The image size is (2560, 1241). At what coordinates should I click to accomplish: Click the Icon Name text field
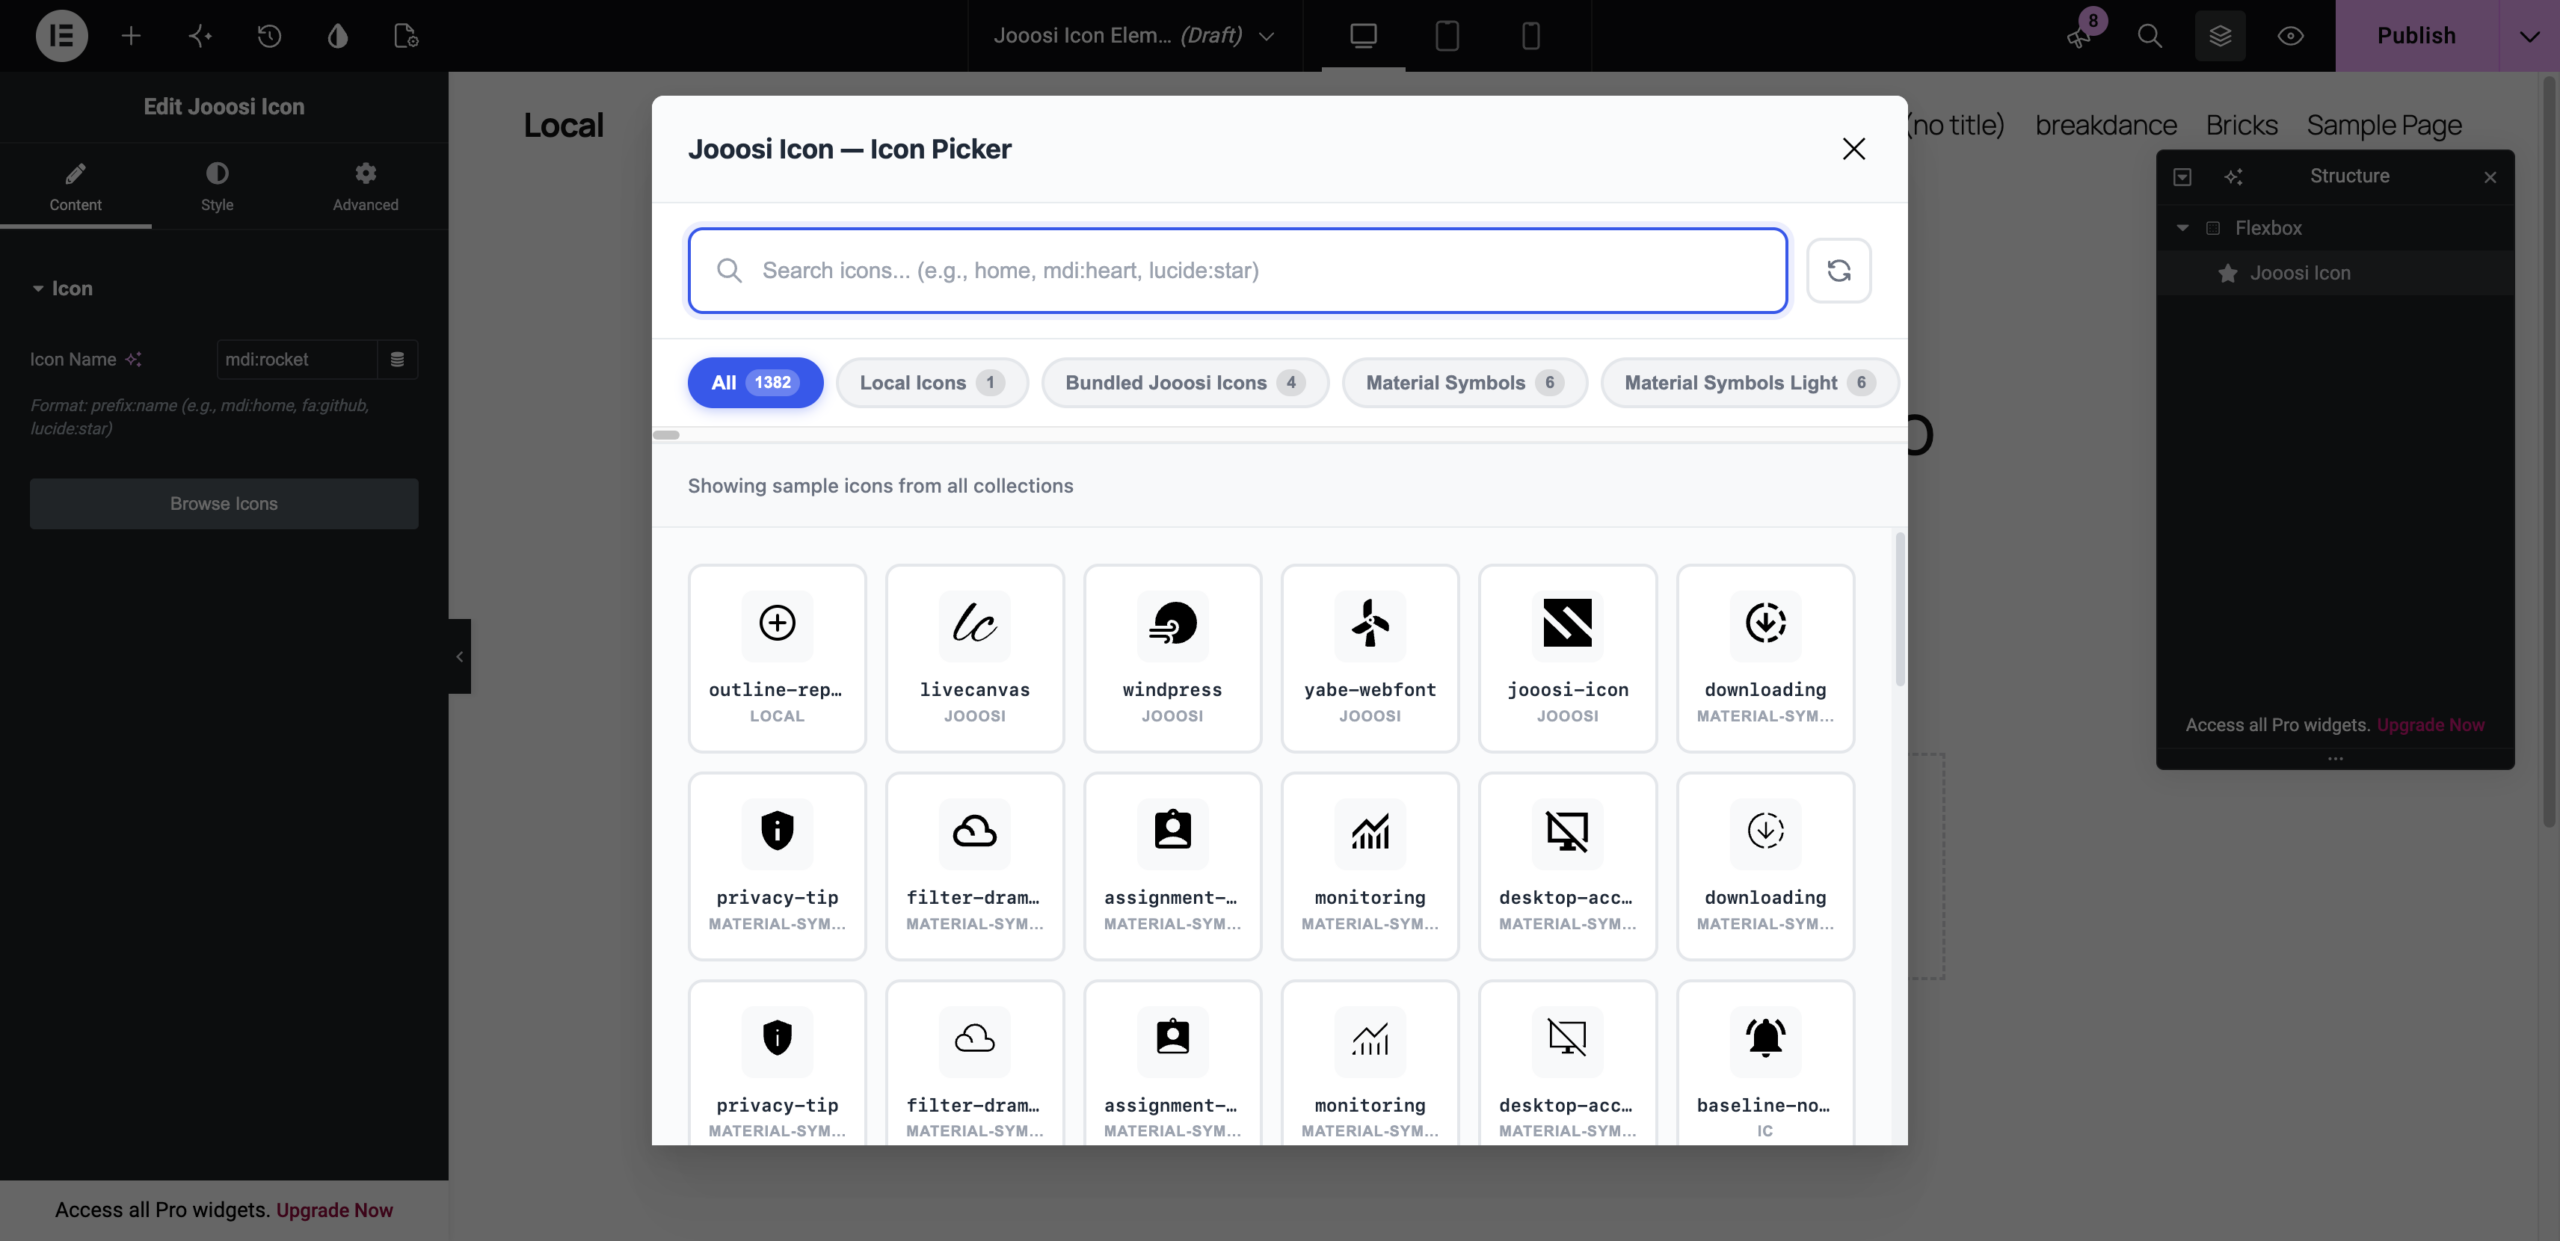(x=297, y=359)
